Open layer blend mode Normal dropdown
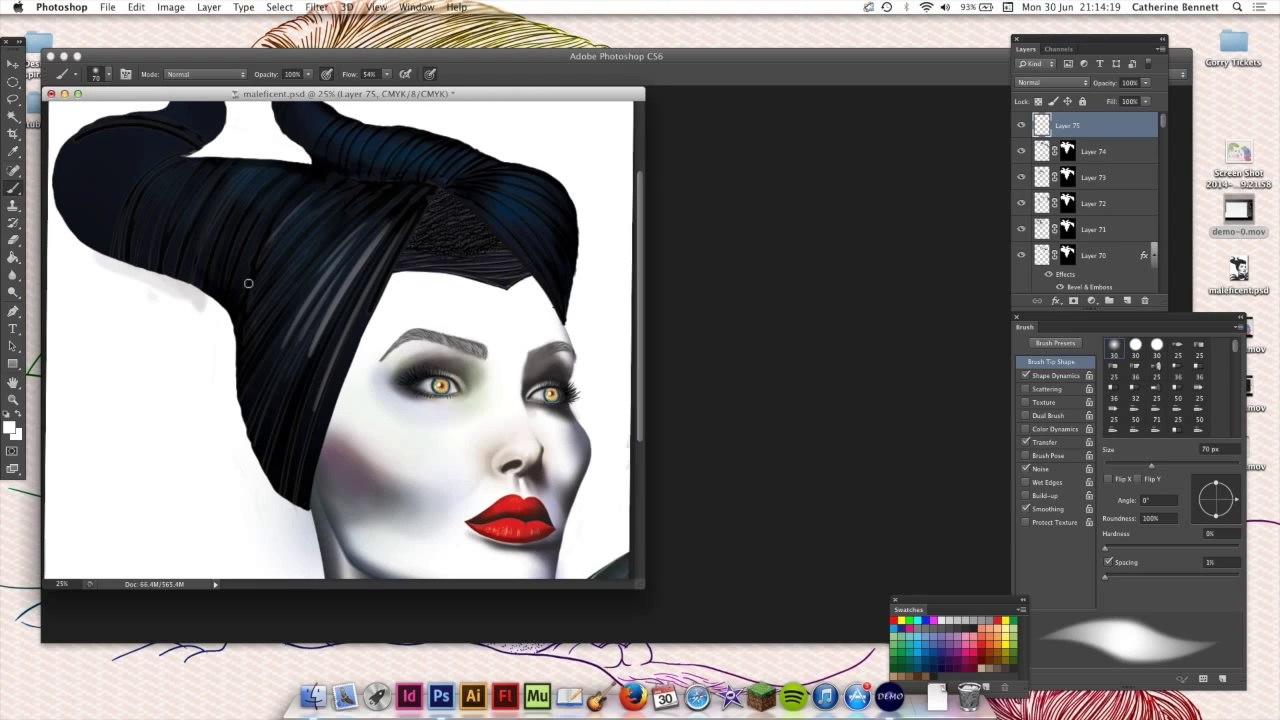Viewport: 1280px width, 720px height. (1052, 83)
